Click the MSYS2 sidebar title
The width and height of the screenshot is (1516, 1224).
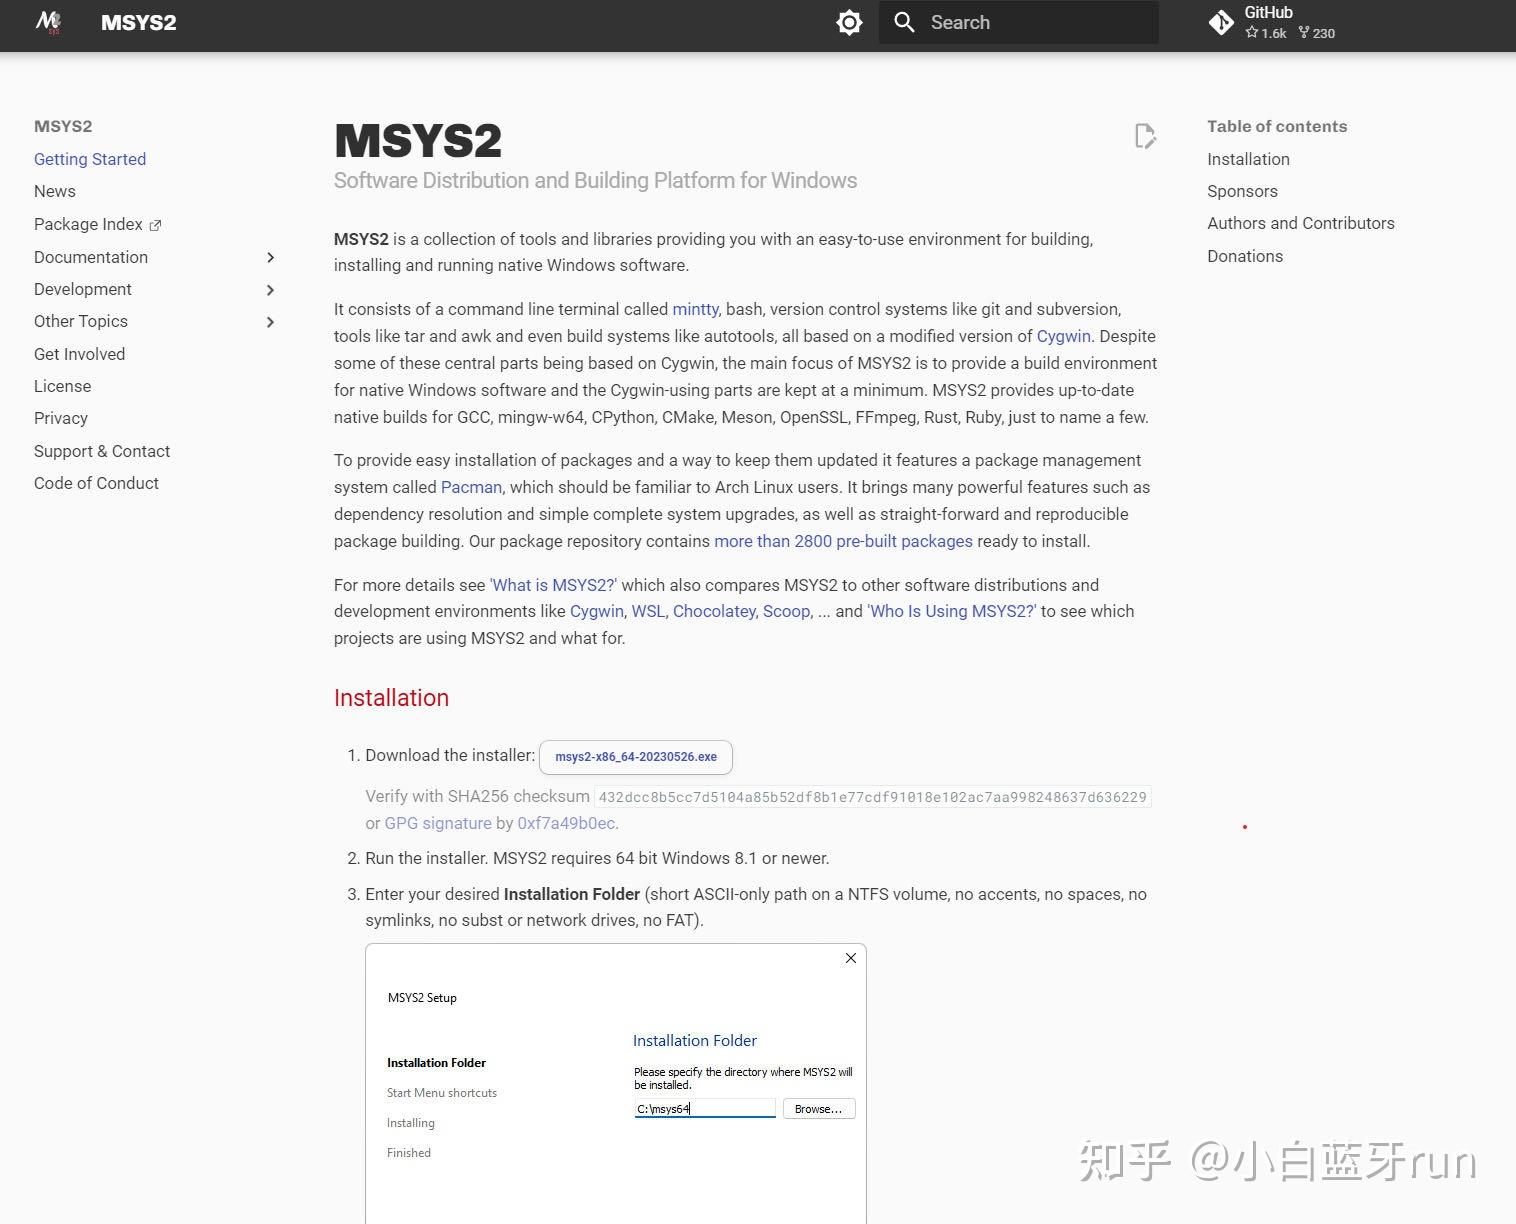click(x=63, y=126)
